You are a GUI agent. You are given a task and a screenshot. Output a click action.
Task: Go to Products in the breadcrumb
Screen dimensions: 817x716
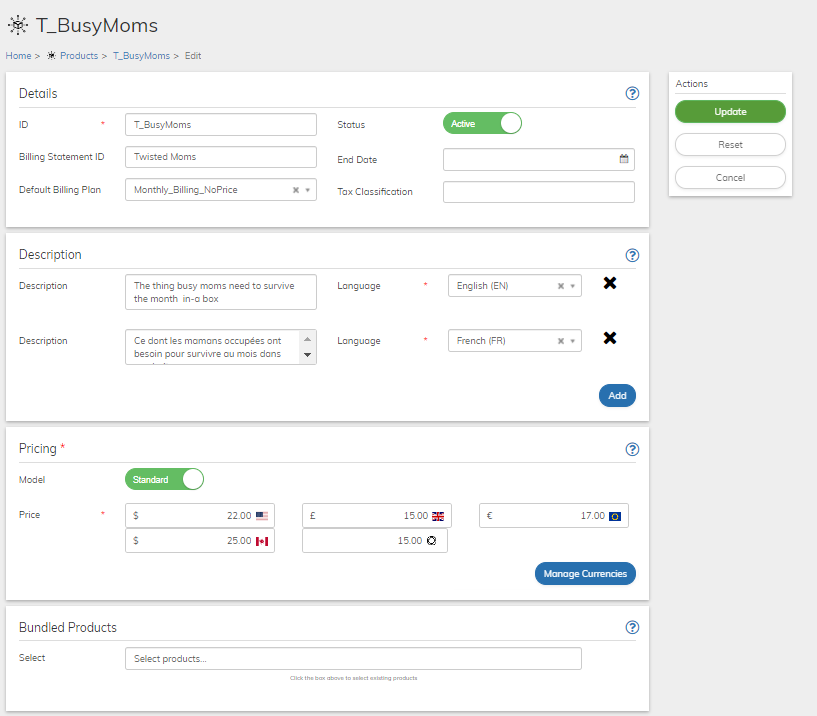click(79, 56)
